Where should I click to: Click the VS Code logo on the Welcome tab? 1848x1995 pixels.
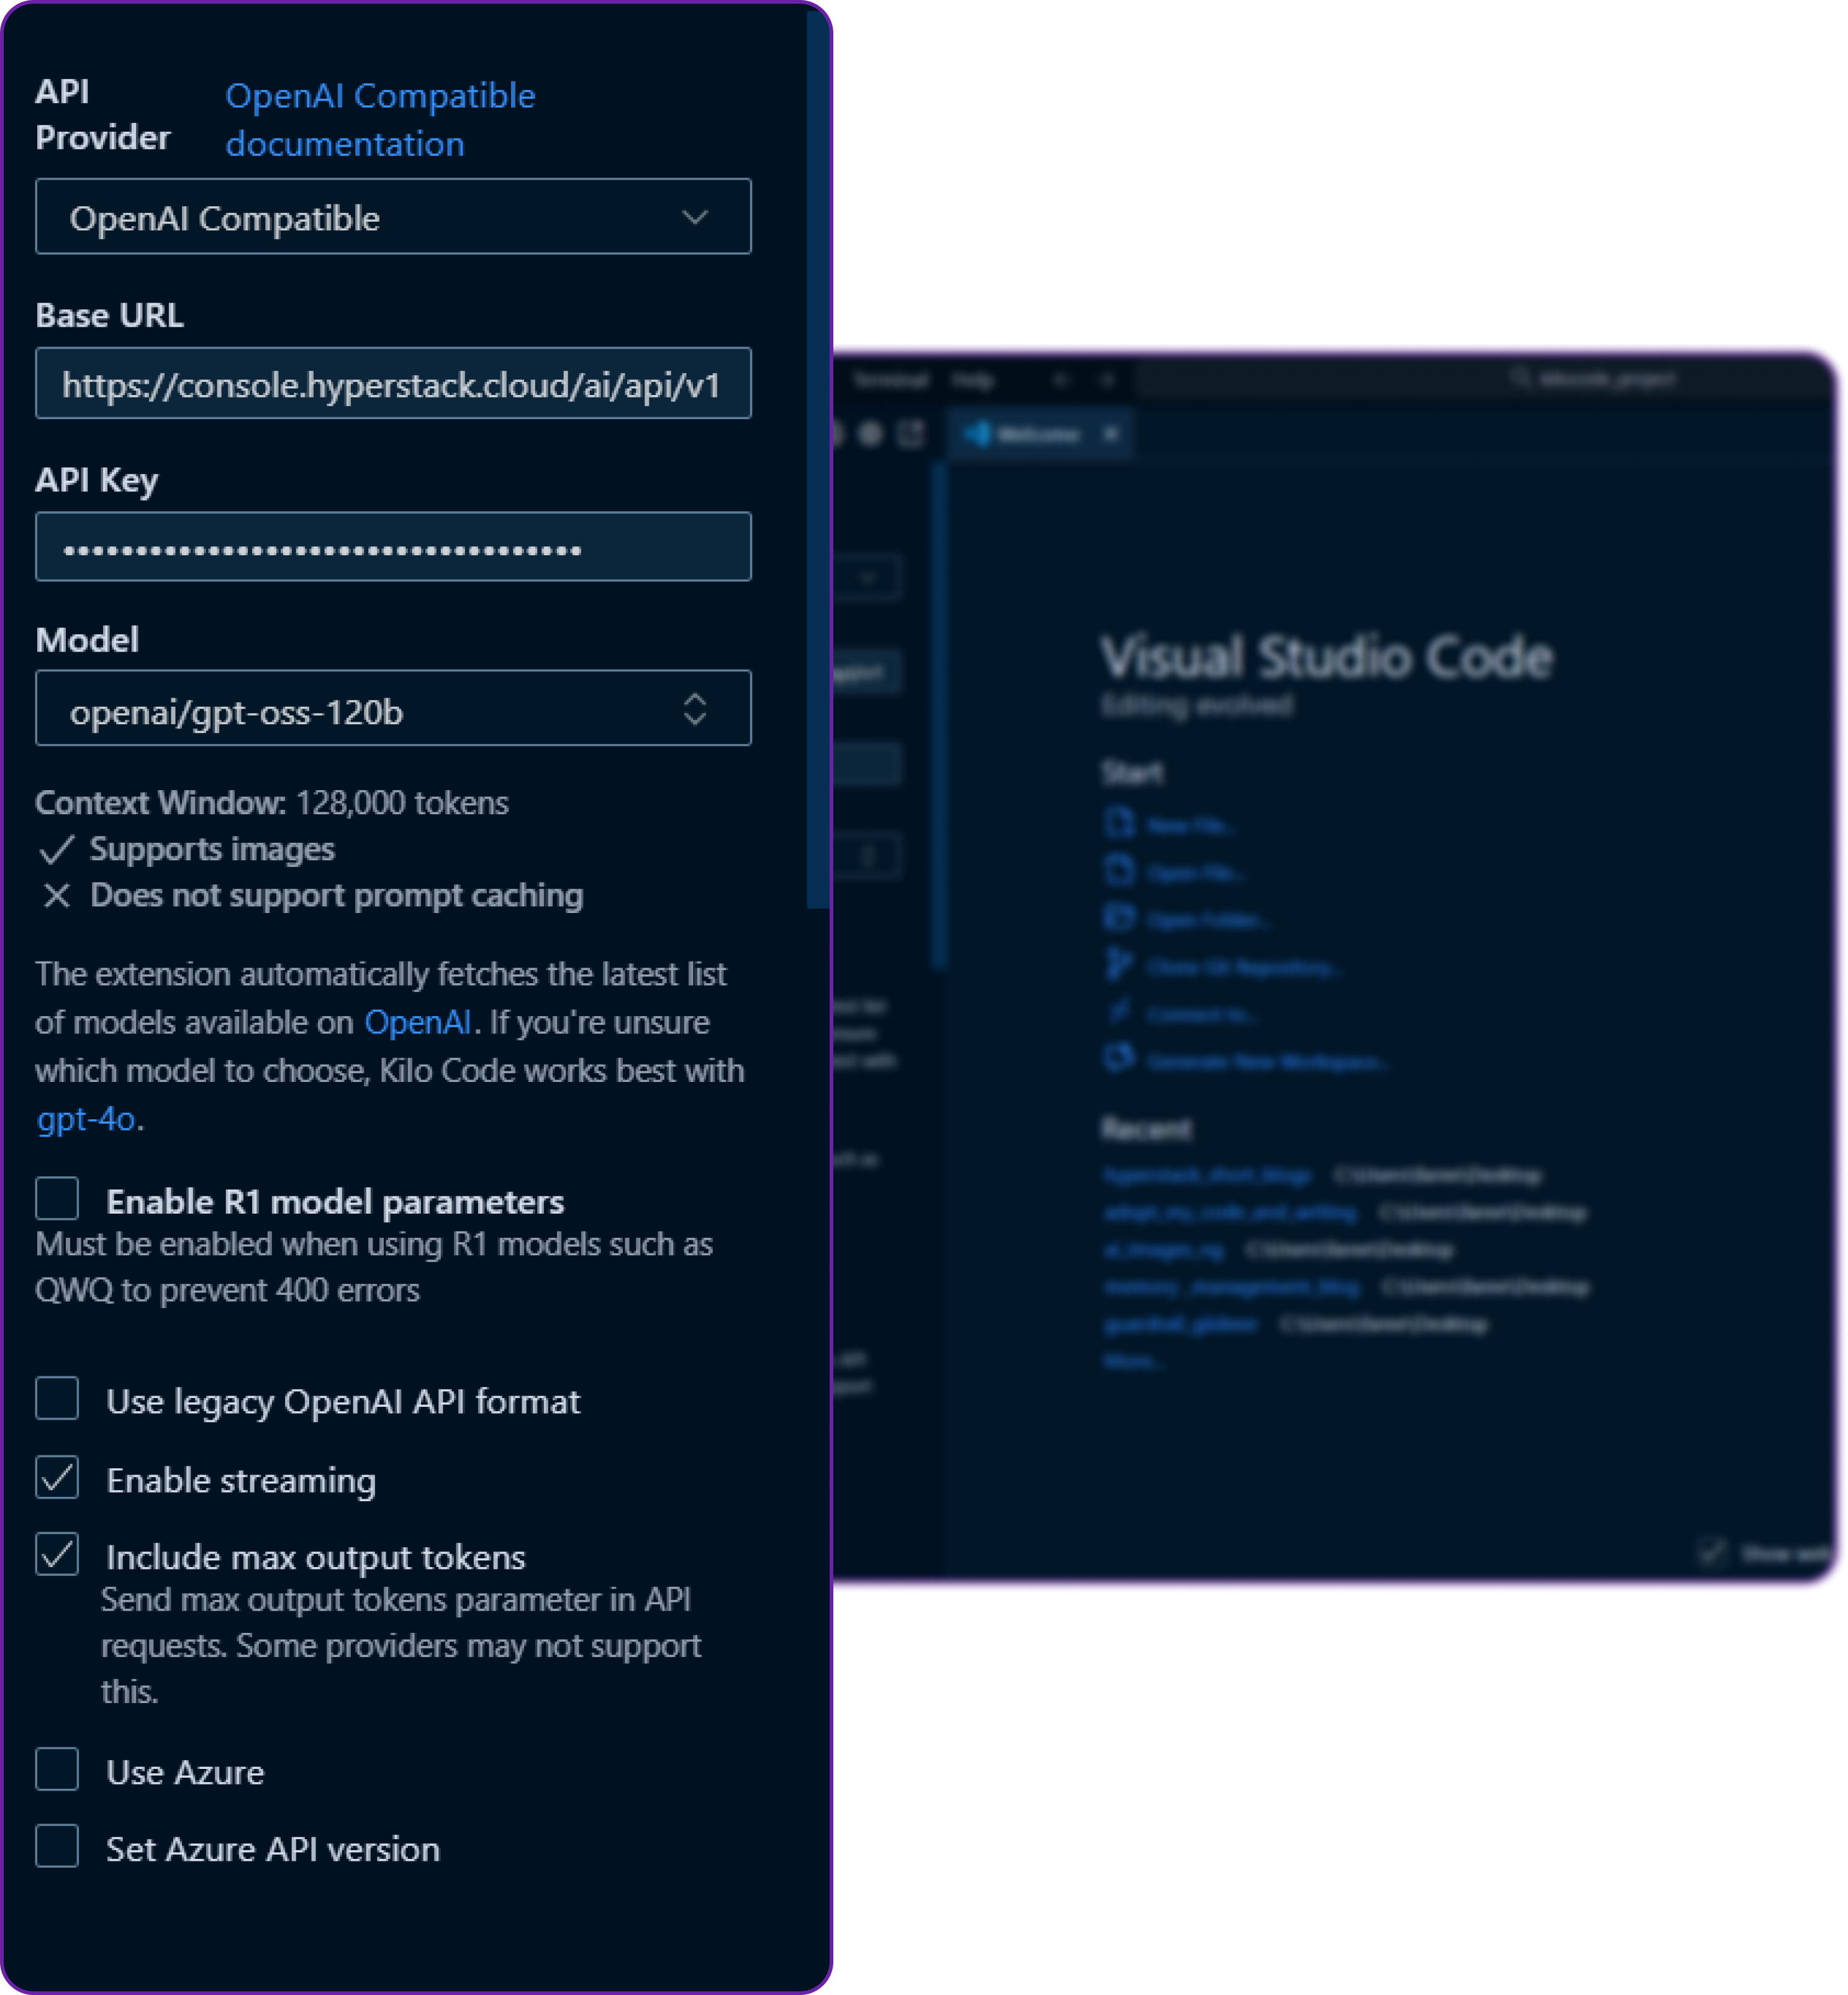(977, 434)
